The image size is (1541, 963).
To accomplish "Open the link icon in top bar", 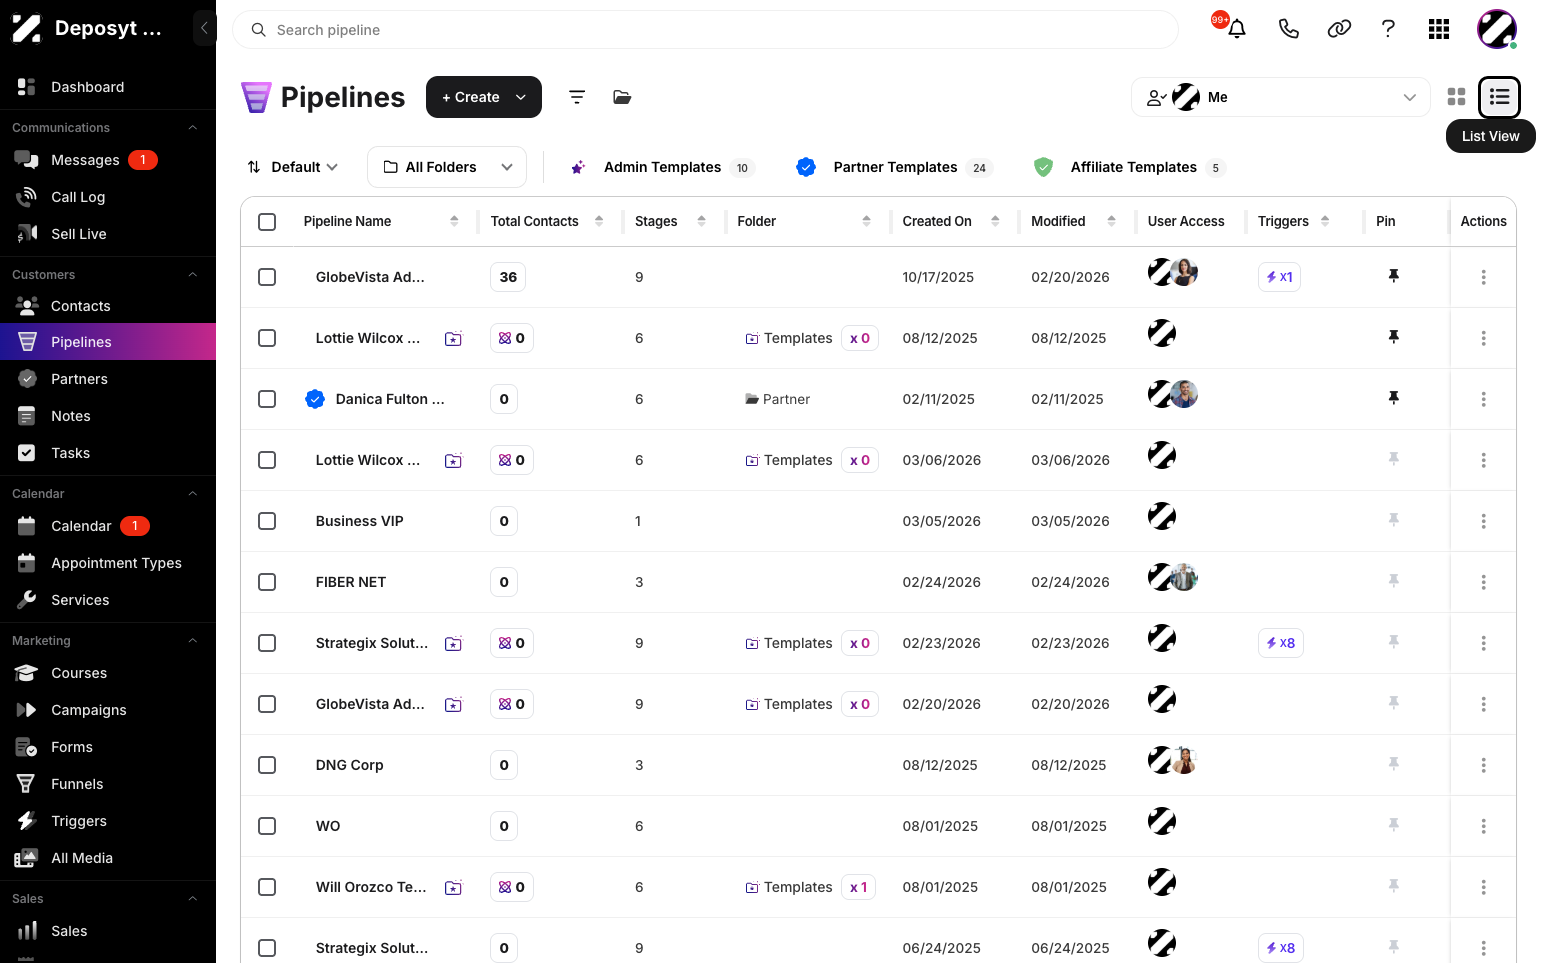I will tap(1339, 29).
